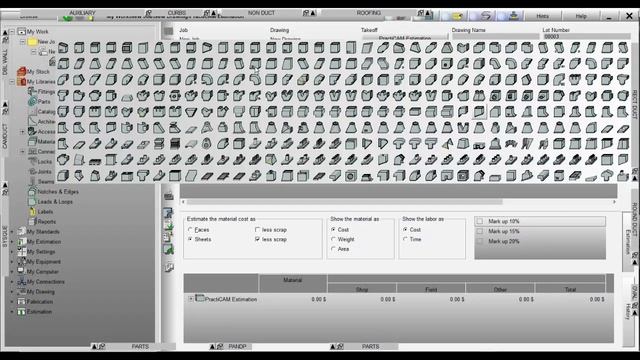Choose Area under Show the material as

point(333,249)
